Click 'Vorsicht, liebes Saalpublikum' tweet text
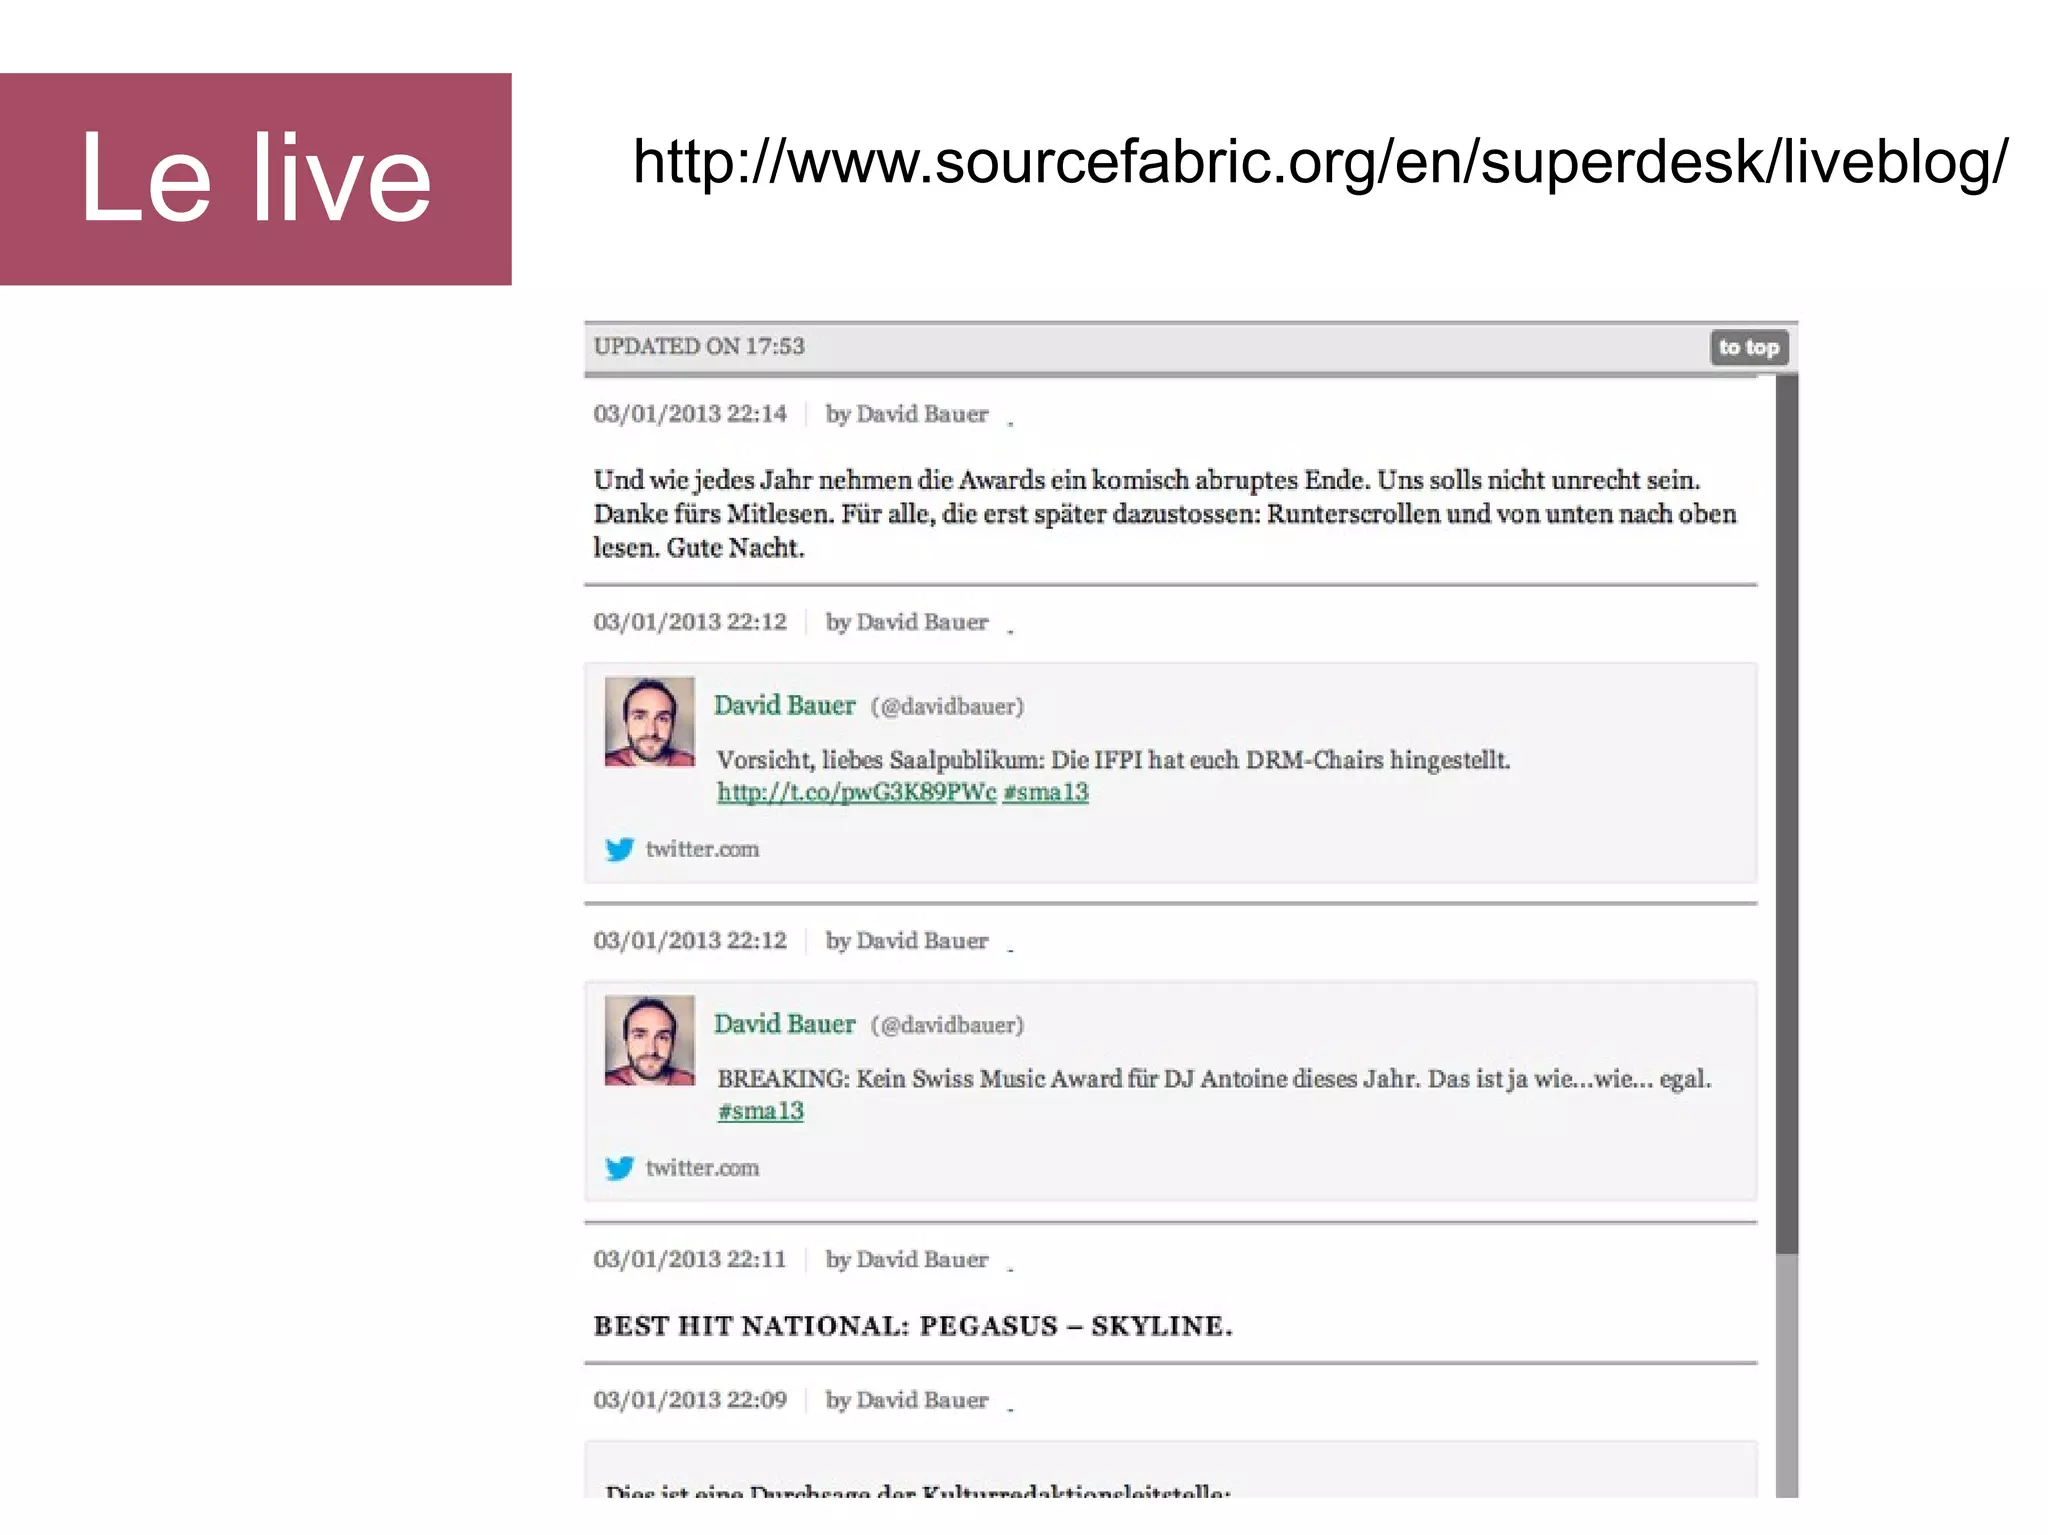The height and width of the screenshot is (1535, 2048). pos(1113,760)
